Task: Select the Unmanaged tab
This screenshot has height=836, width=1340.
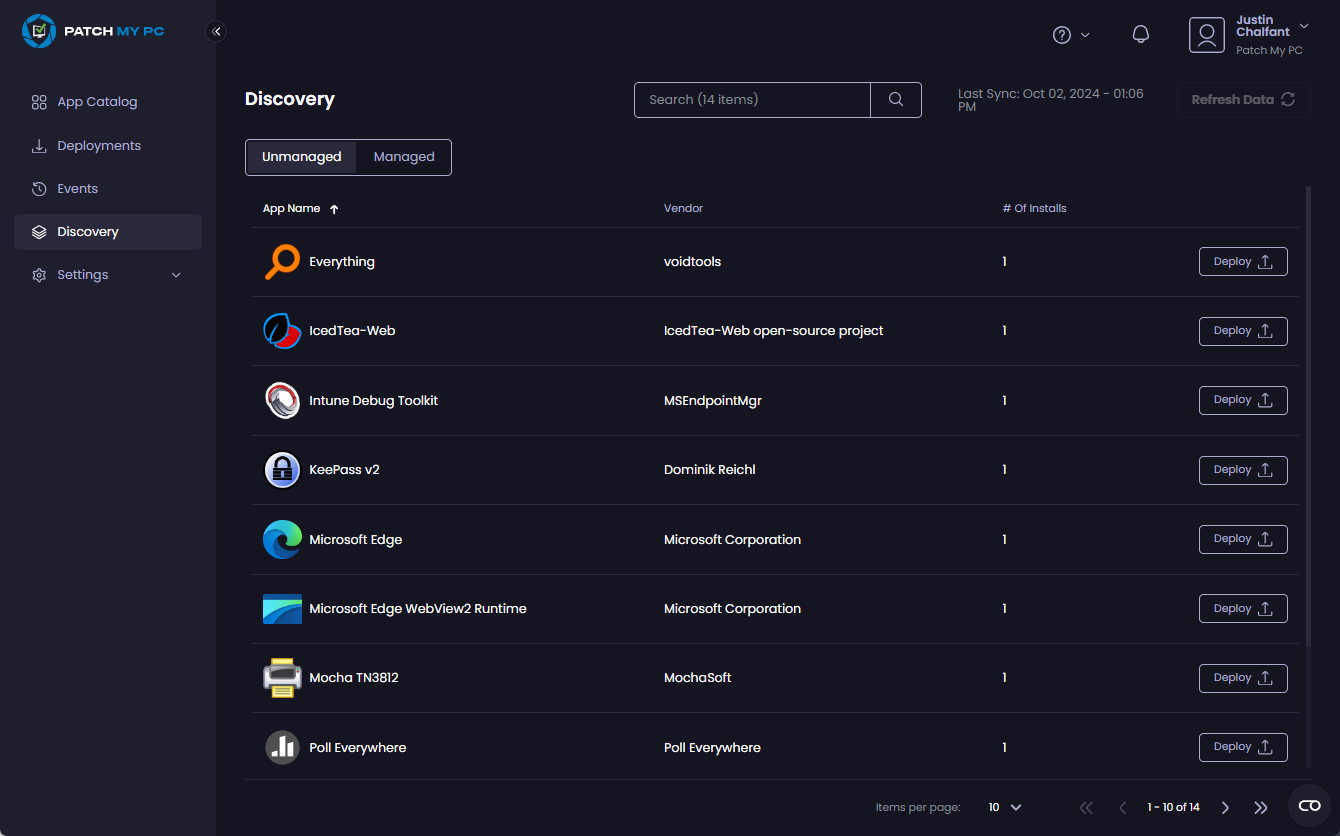Action: (301, 156)
